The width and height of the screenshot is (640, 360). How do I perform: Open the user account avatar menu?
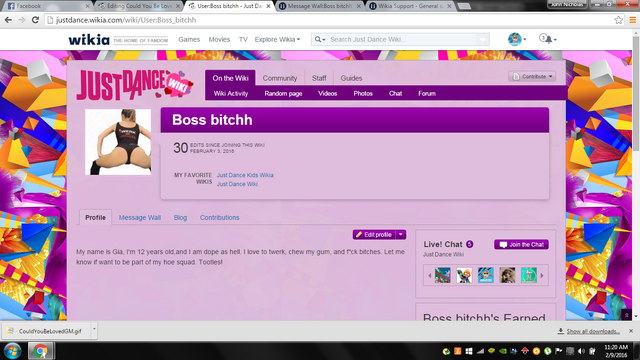tap(517, 39)
